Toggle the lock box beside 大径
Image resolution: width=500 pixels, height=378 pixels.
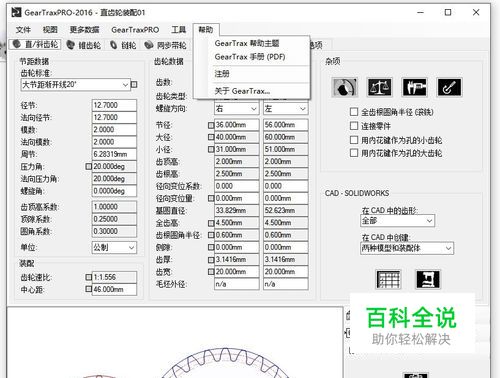[211, 137]
